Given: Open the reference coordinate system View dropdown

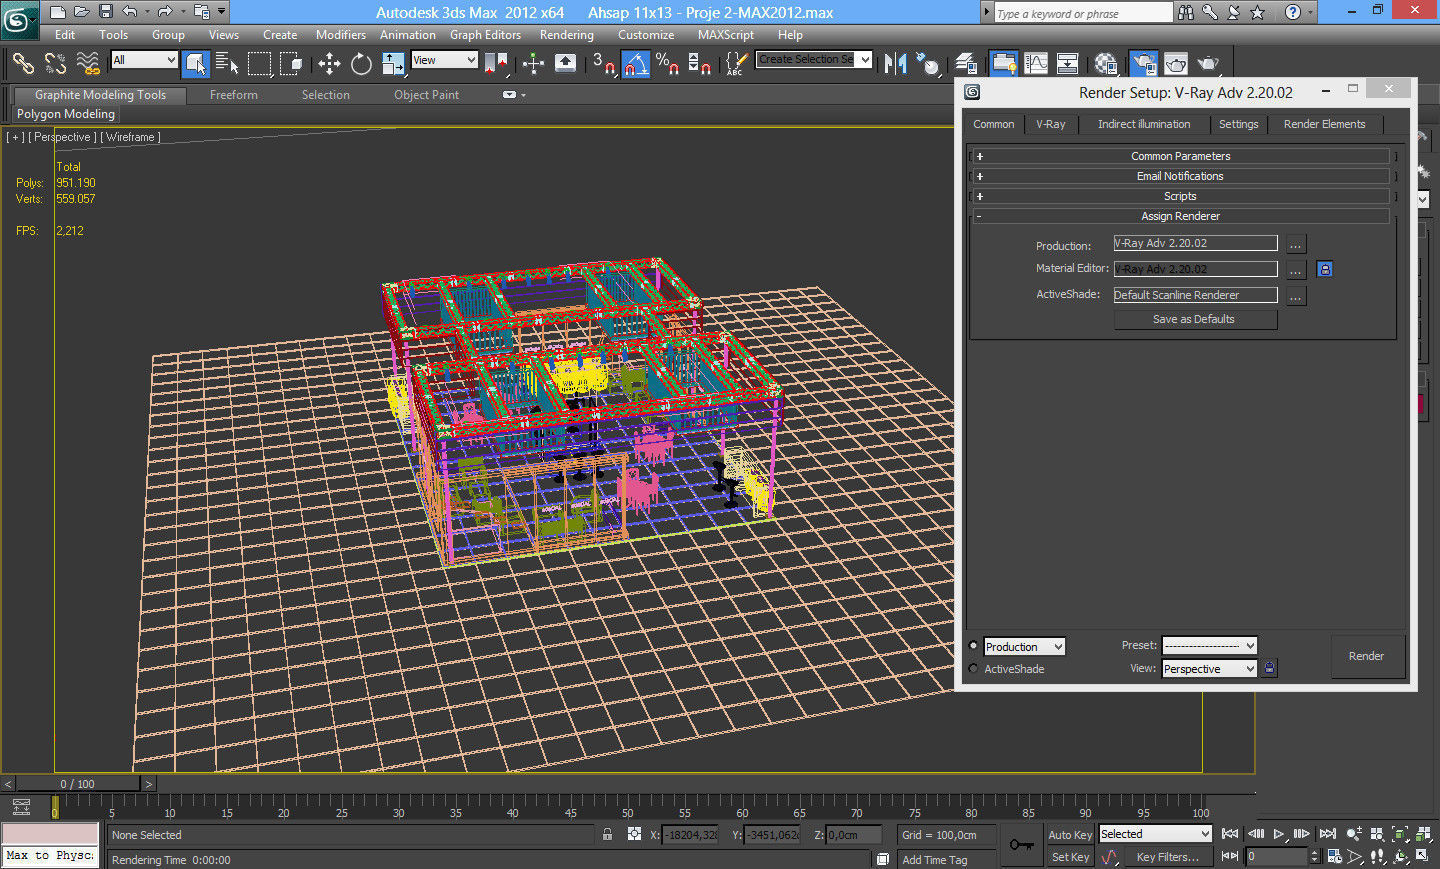Looking at the screenshot, I should coord(444,60).
